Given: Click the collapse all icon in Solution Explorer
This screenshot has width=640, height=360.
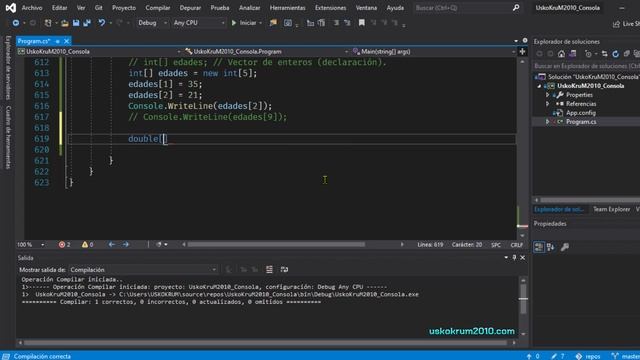Looking at the screenshot, I should [x=627, y=54].
